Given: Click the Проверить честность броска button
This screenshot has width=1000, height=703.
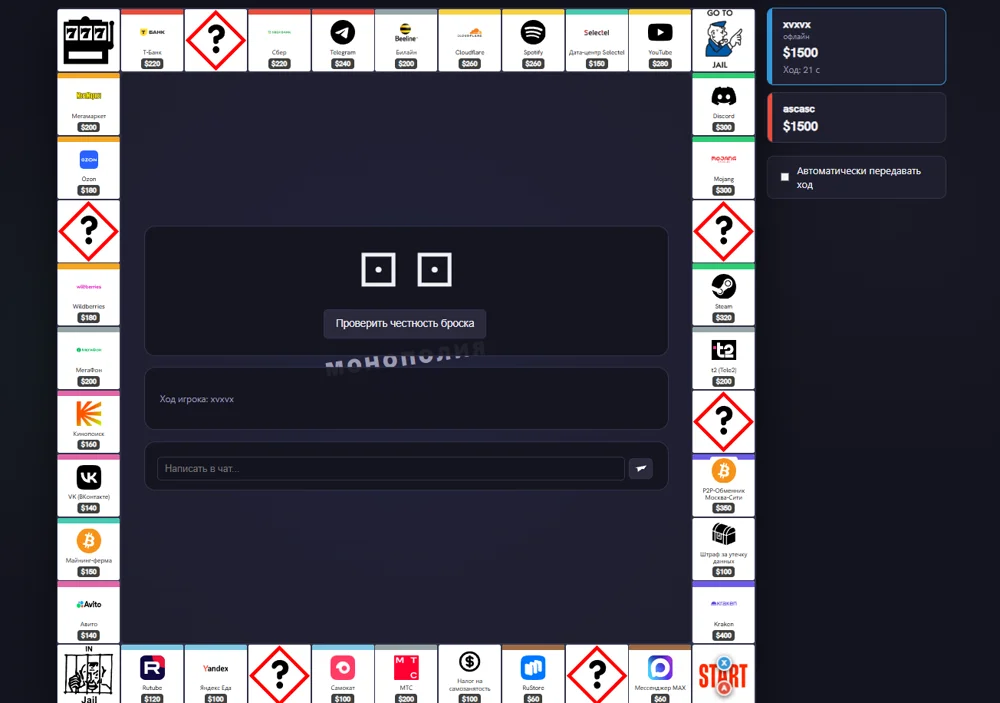Looking at the screenshot, I should point(405,323).
